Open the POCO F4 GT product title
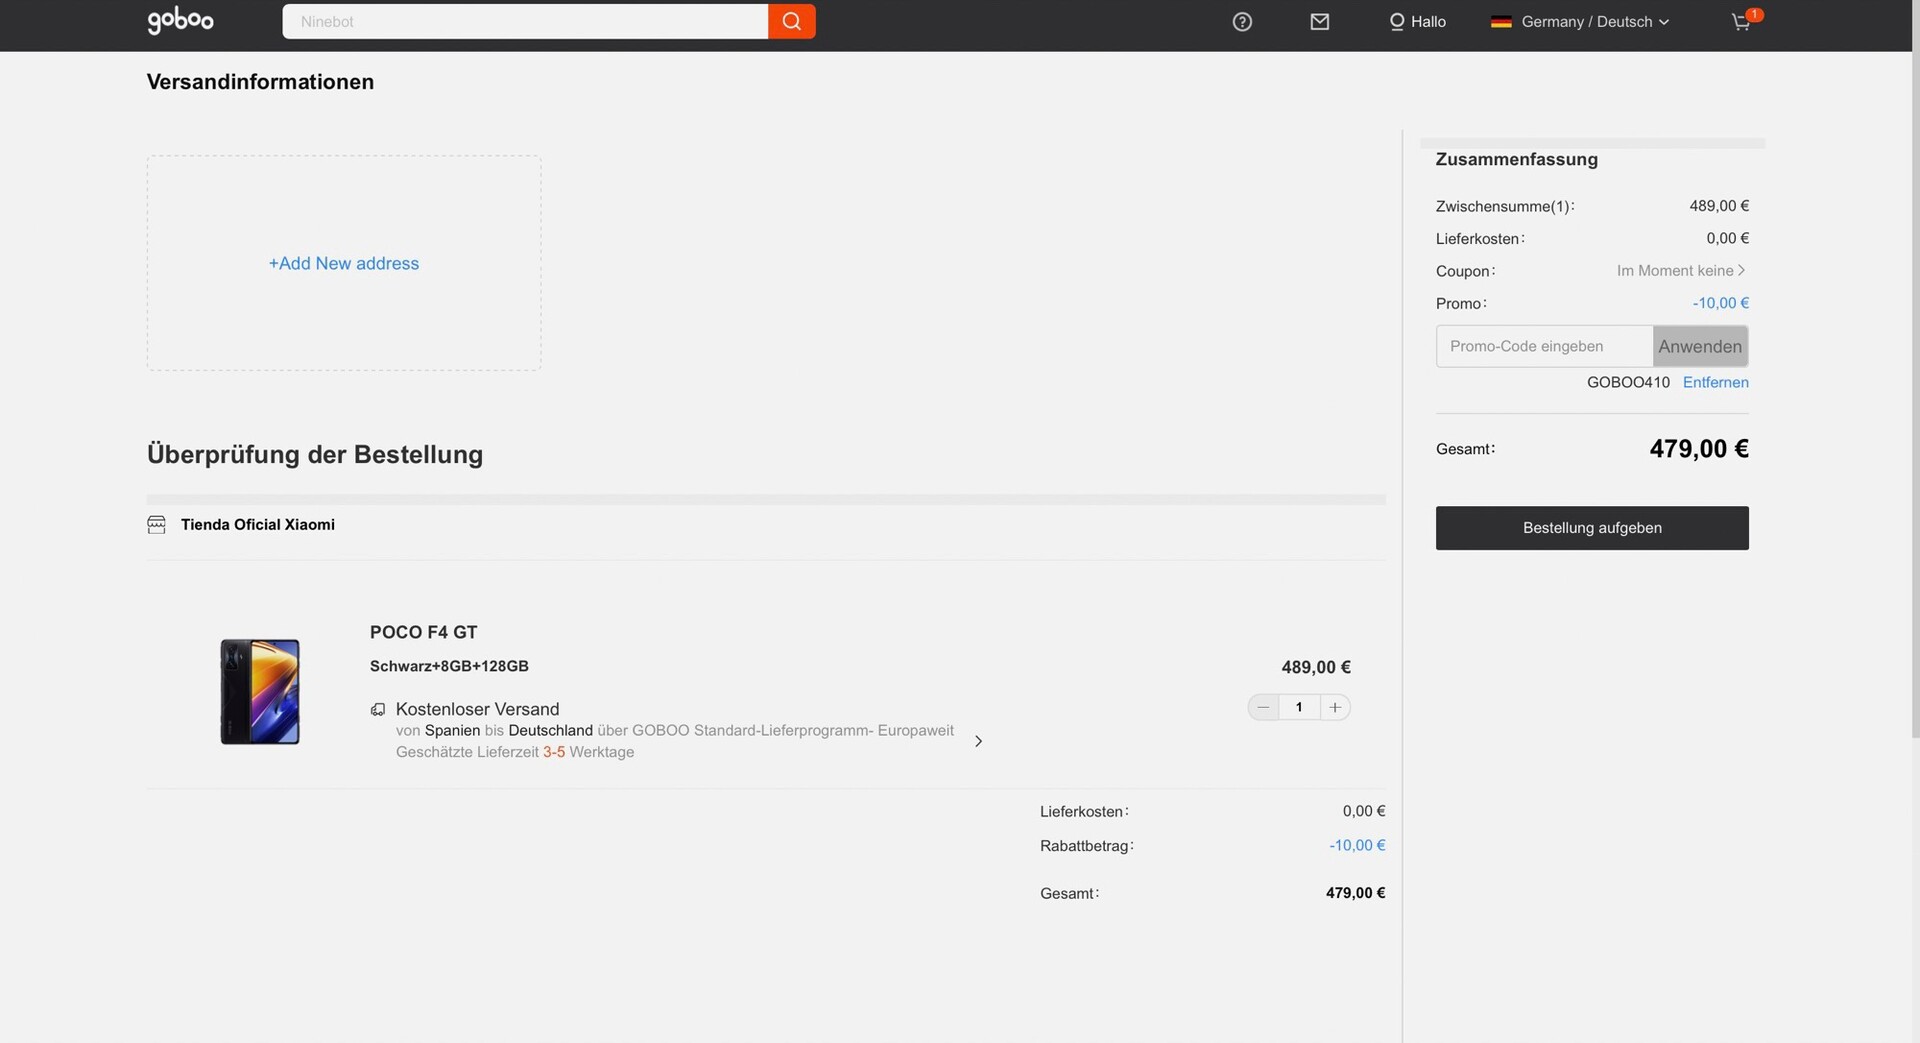This screenshot has width=1920, height=1043. [424, 632]
